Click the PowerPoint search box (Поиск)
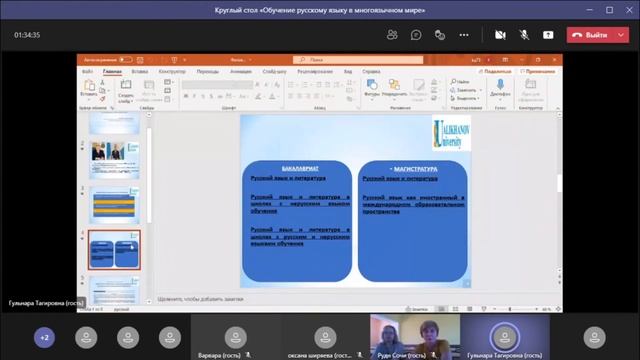The width and height of the screenshot is (640, 360). [358, 60]
